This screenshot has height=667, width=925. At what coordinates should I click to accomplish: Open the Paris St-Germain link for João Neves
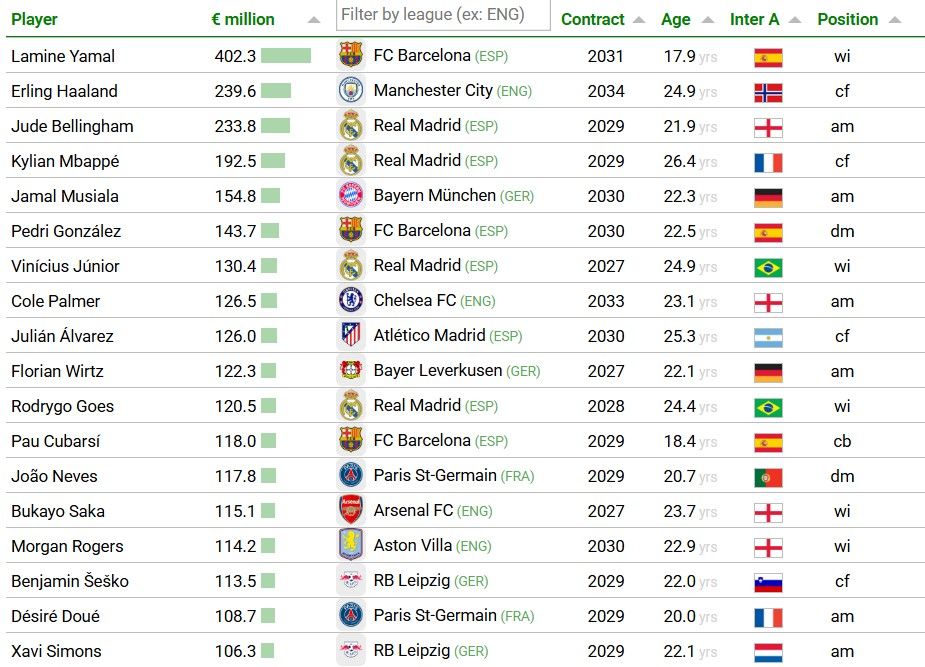pos(435,475)
